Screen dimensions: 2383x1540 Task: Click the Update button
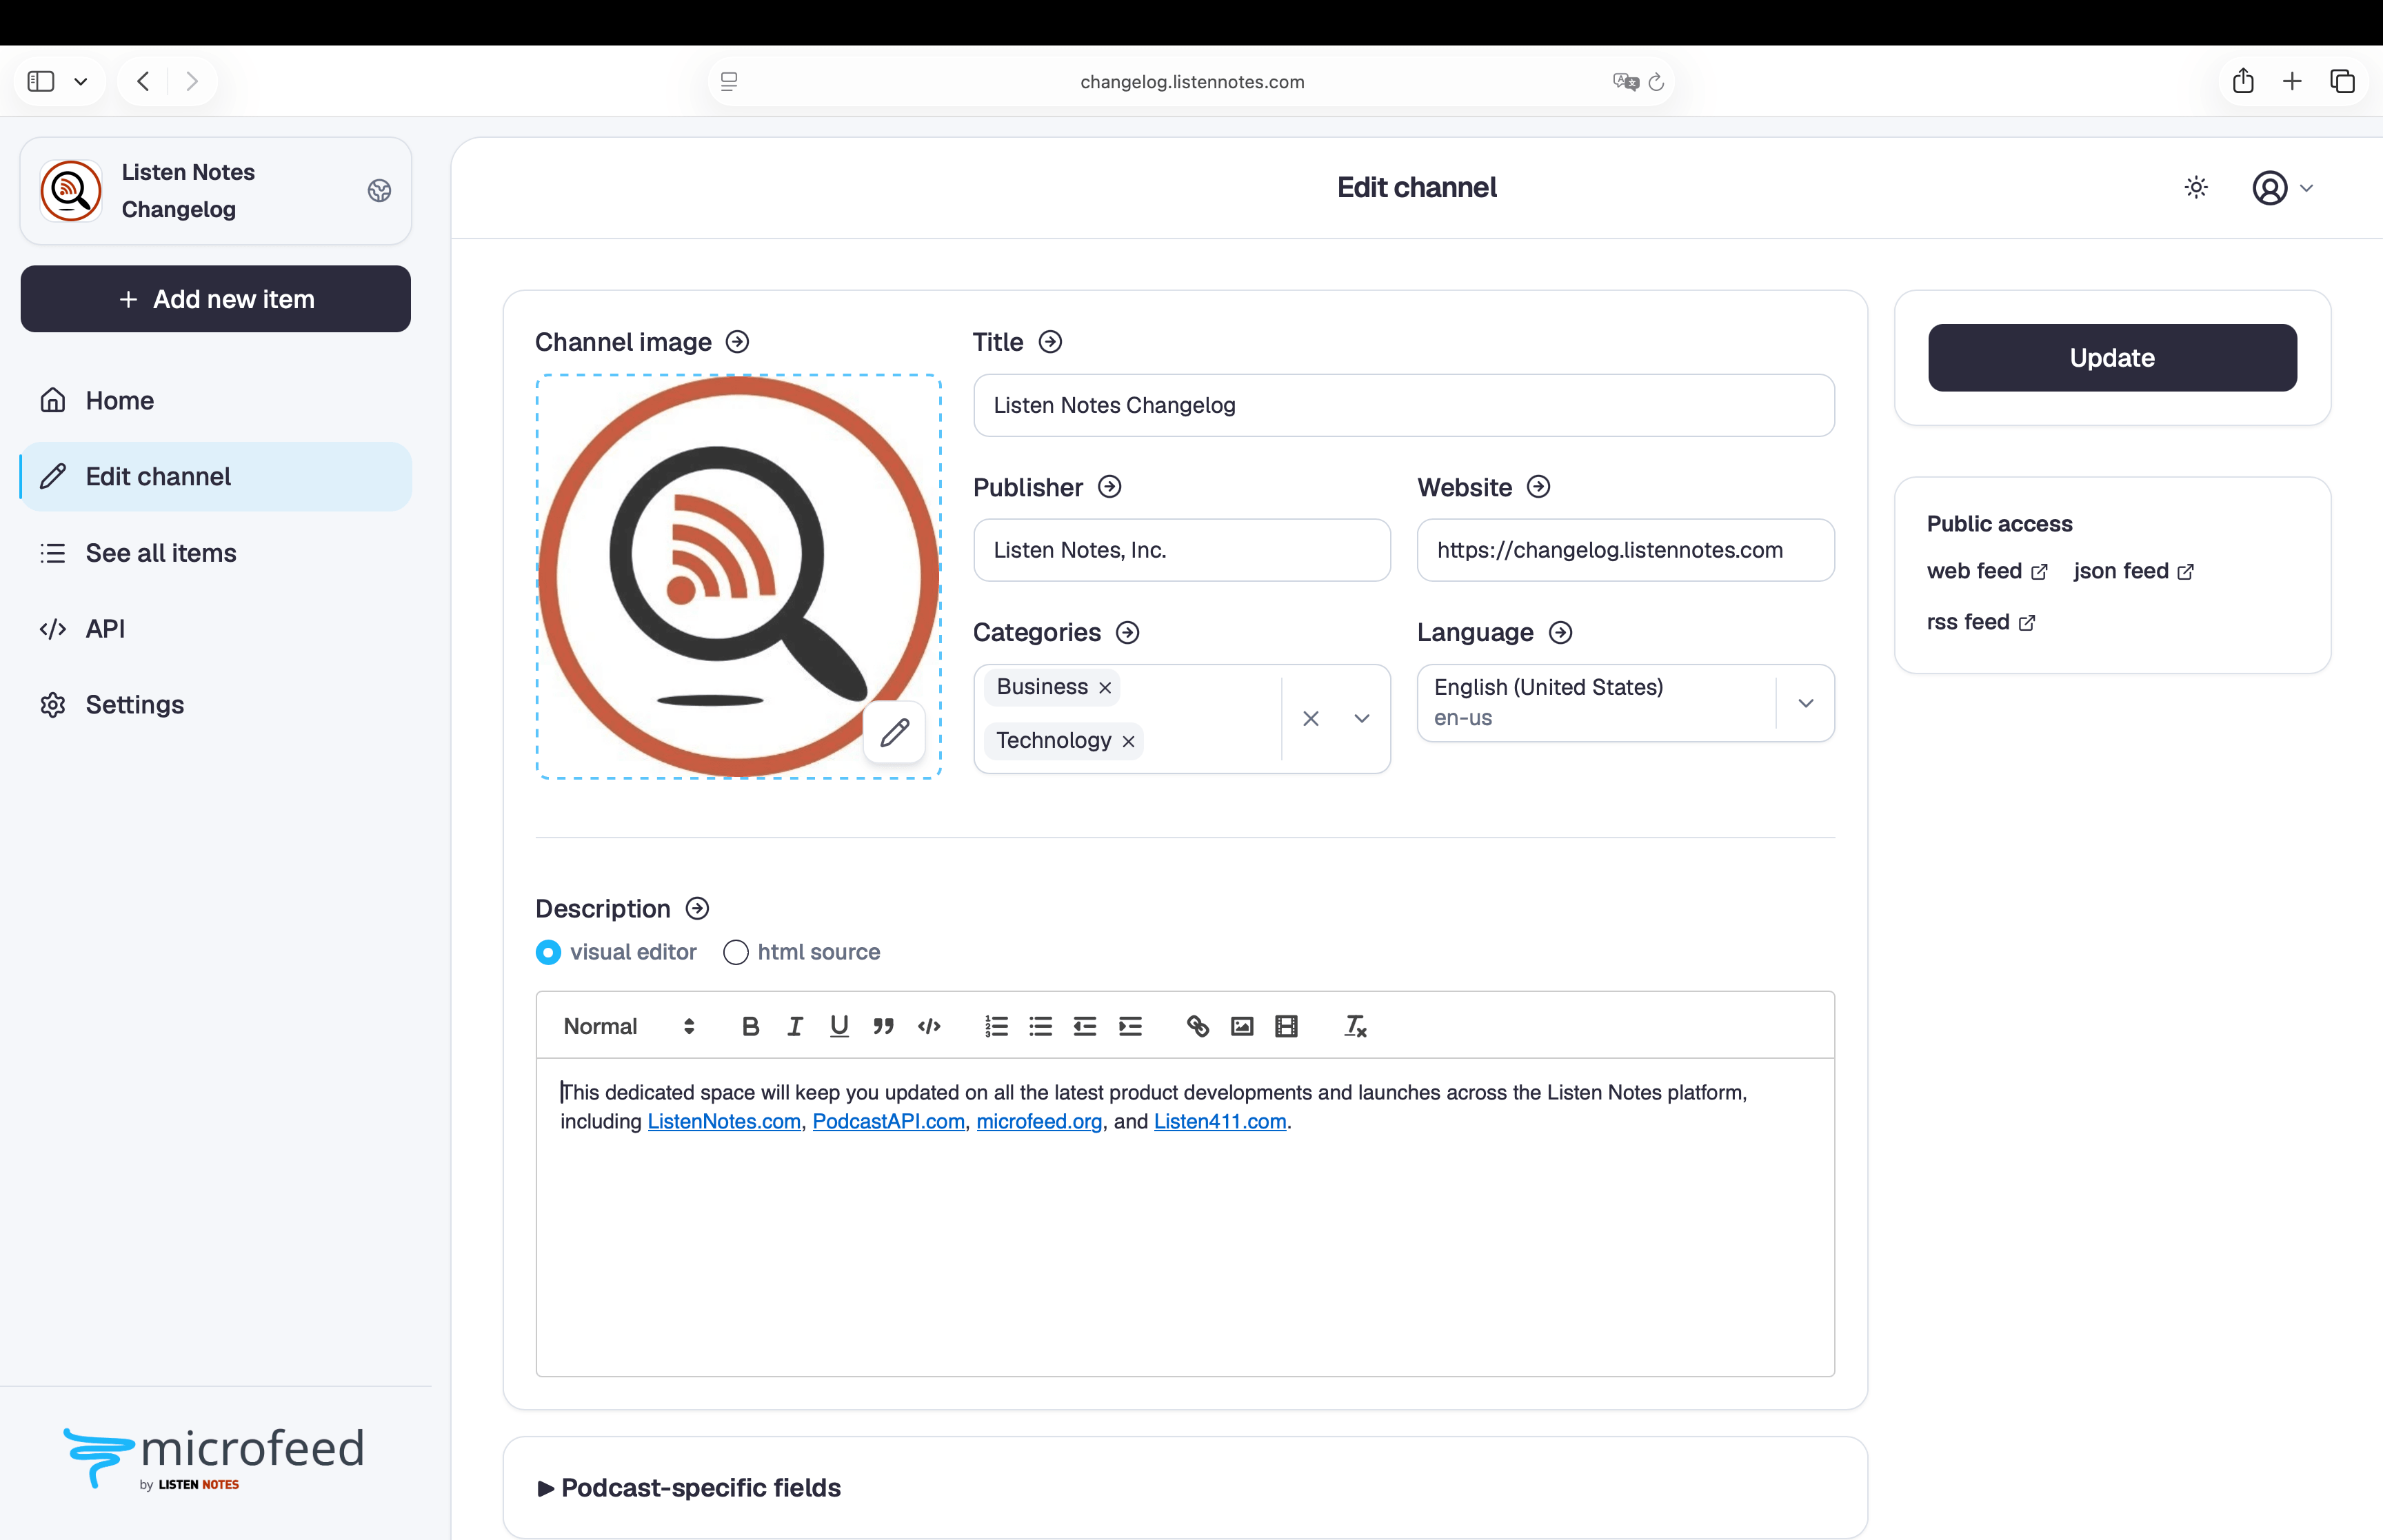[x=2112, y=357]
